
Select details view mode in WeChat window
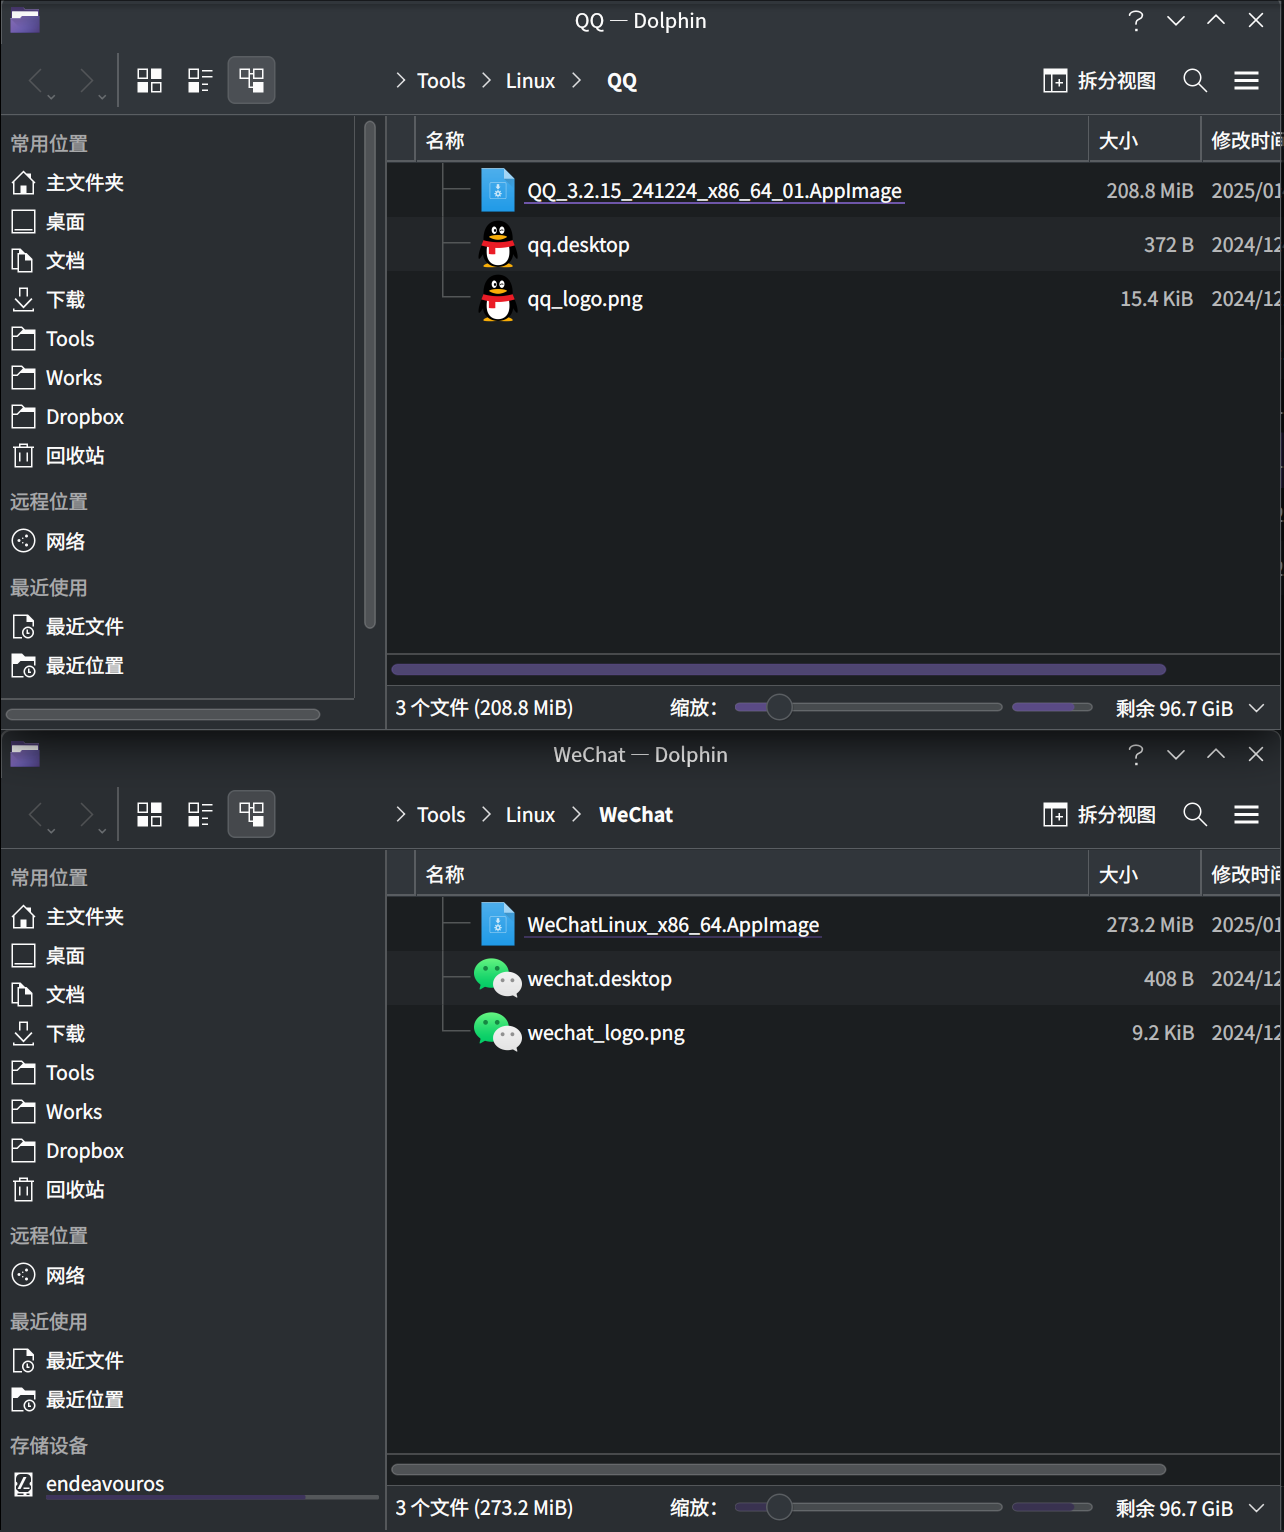pos(251,815)
